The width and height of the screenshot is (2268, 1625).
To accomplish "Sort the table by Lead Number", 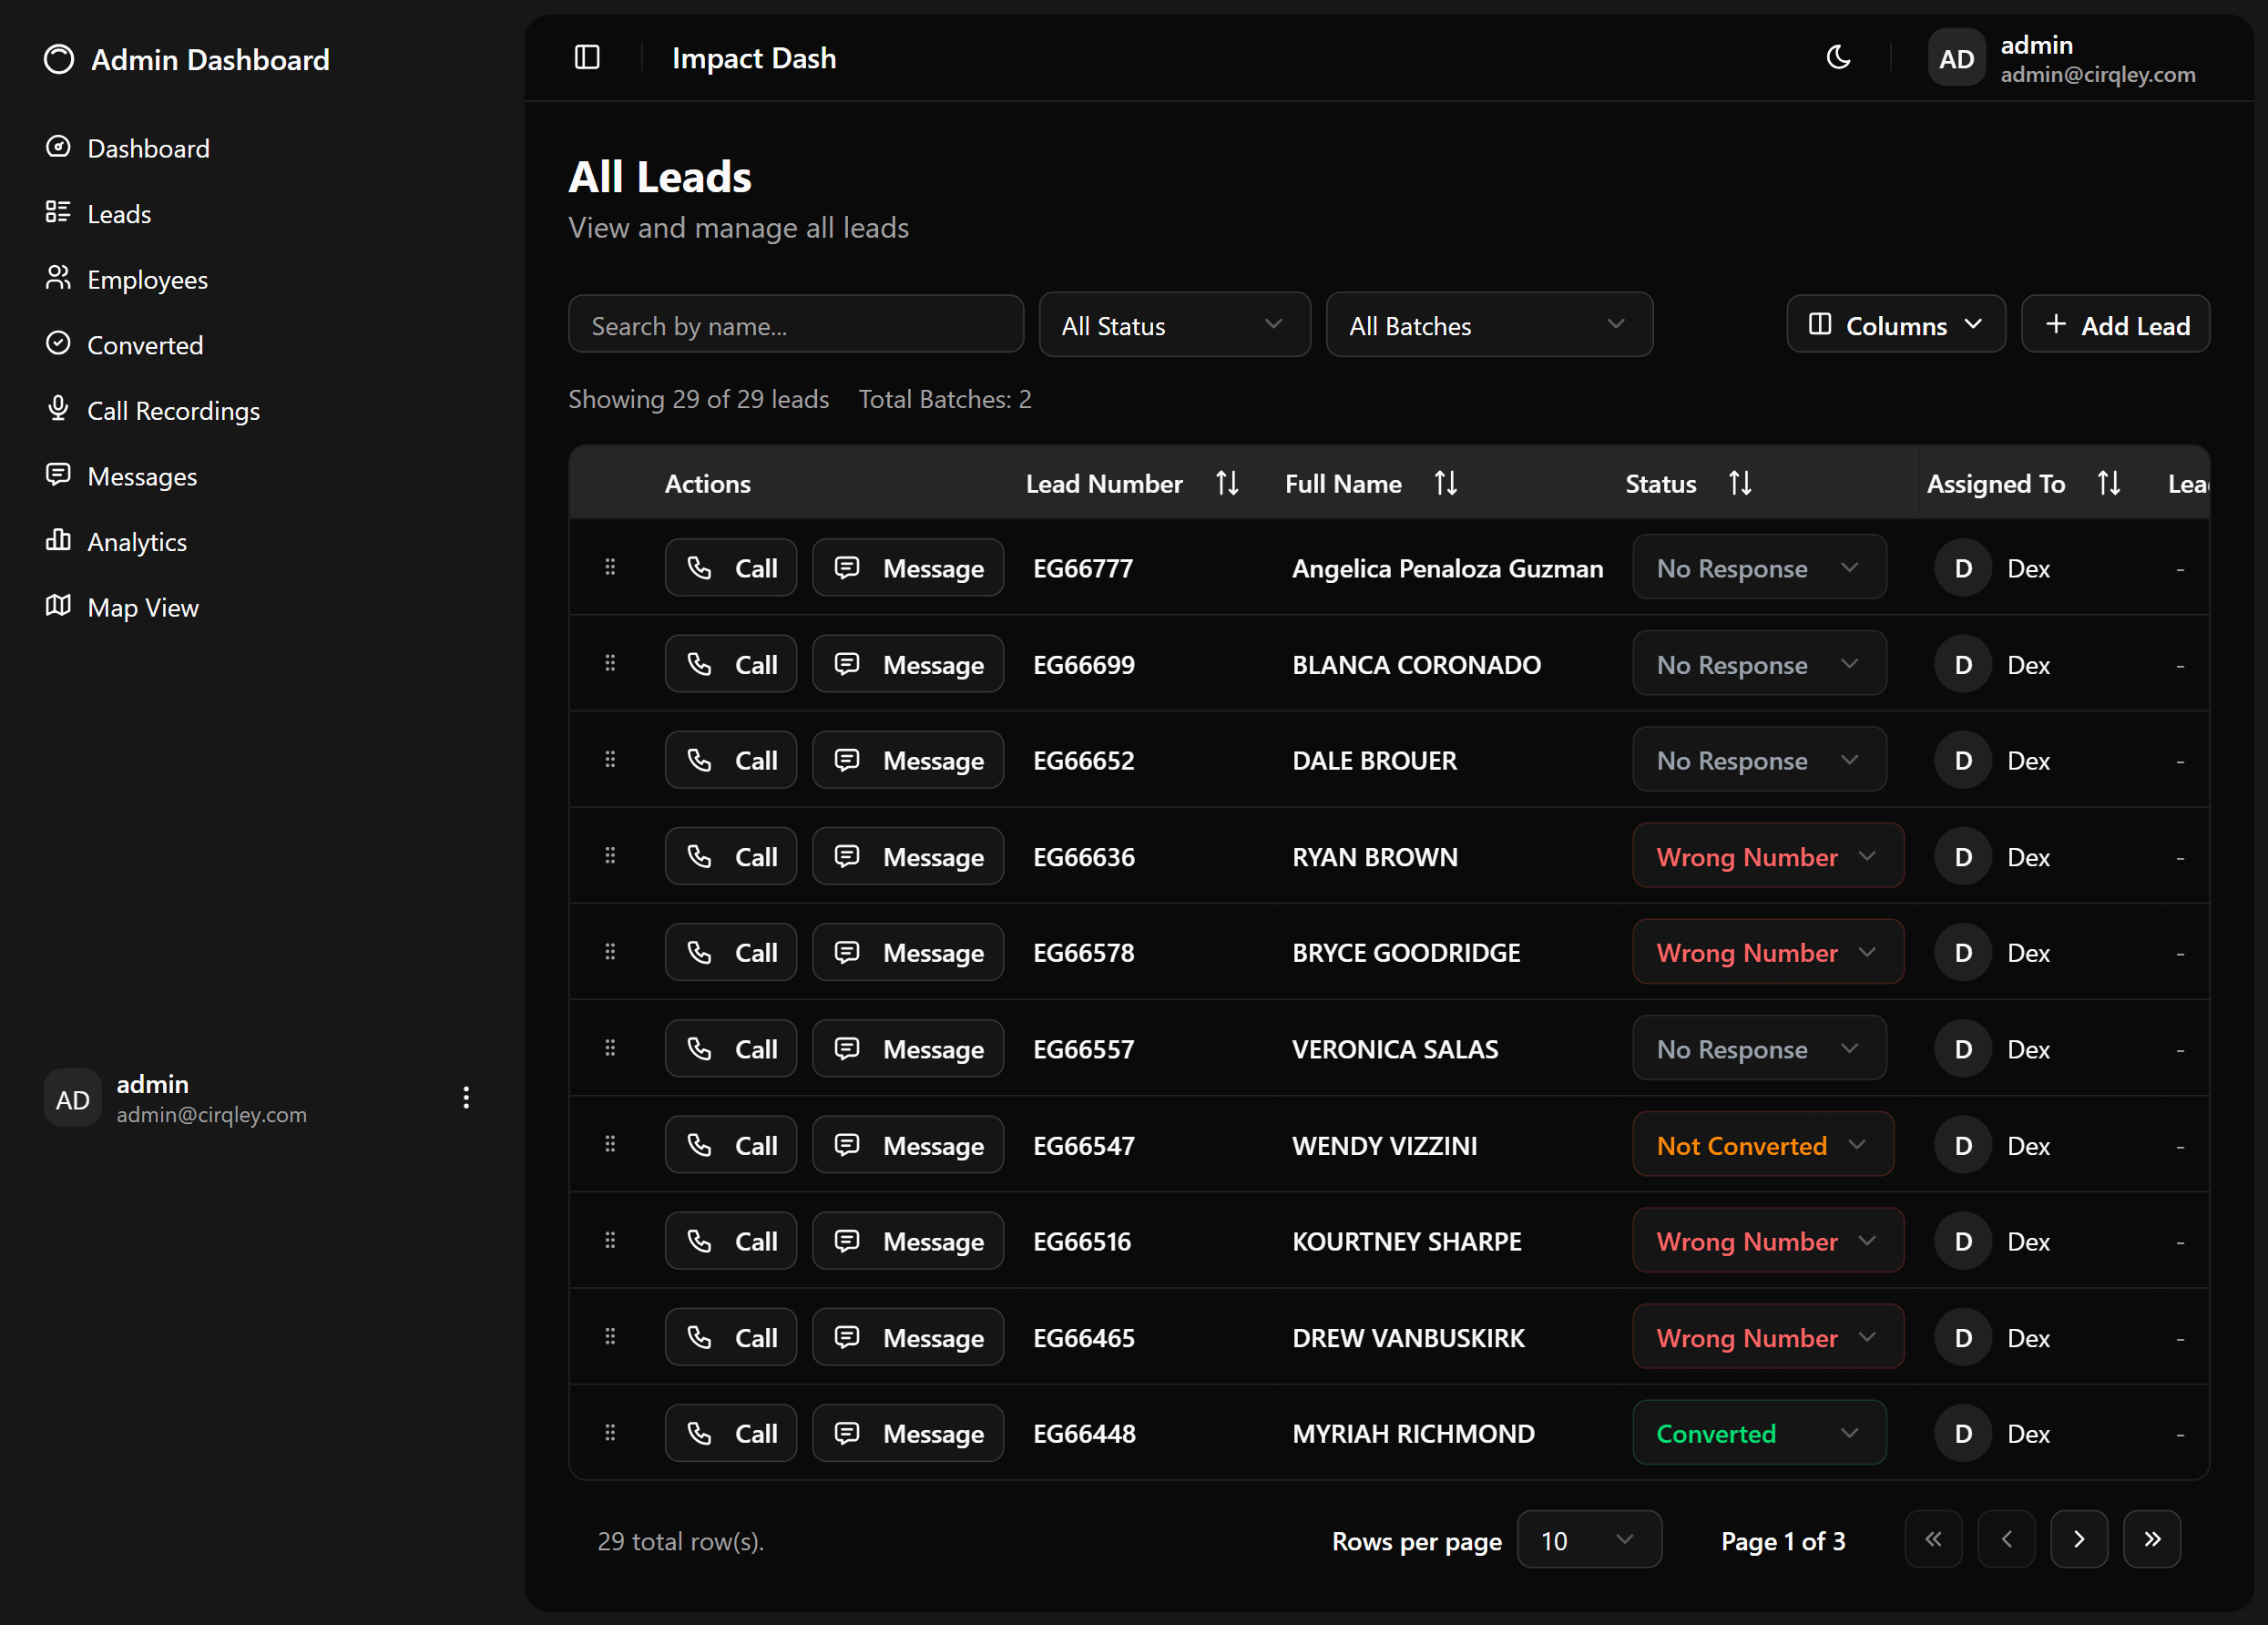I will 1227,482.
